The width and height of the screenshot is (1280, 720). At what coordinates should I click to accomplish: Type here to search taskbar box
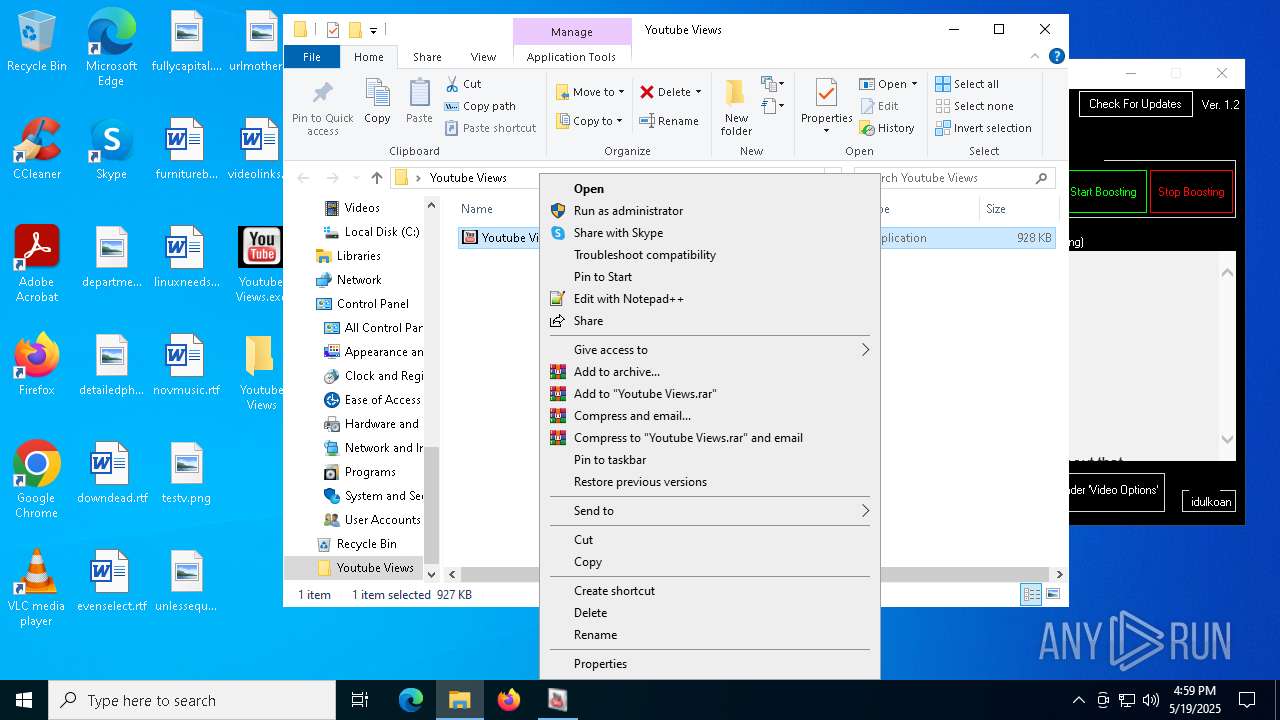(x=192, y=700)
